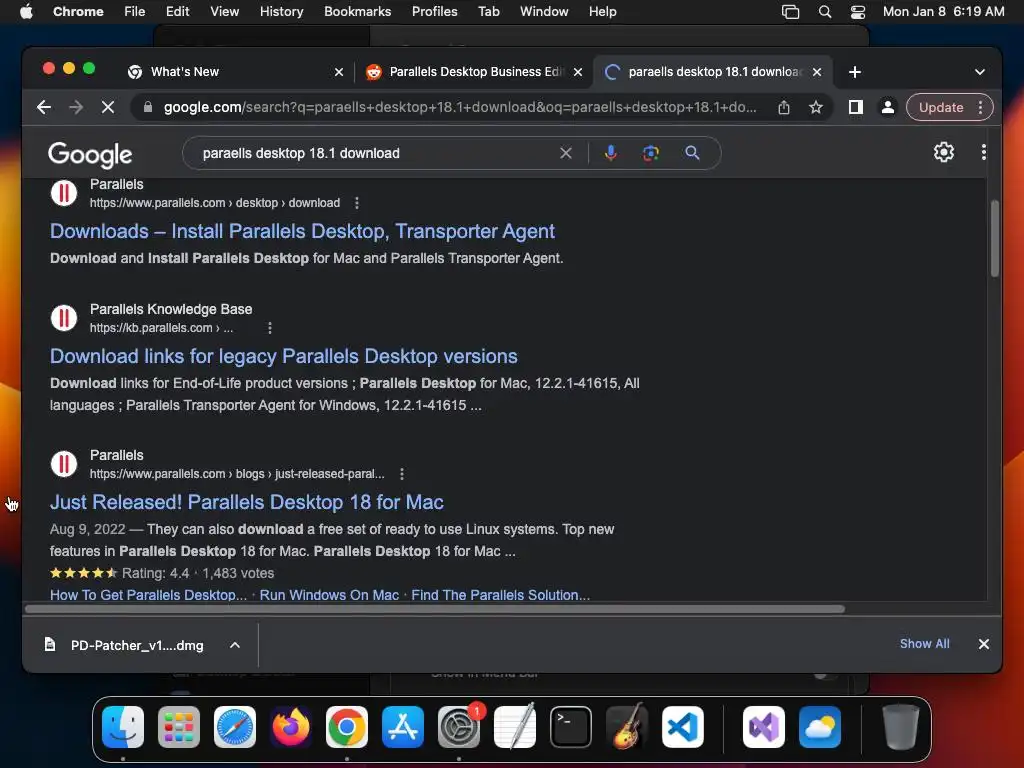This screenshot has height=768, width=1024.
Task: Open the View menu
Action: coord(225,12)
